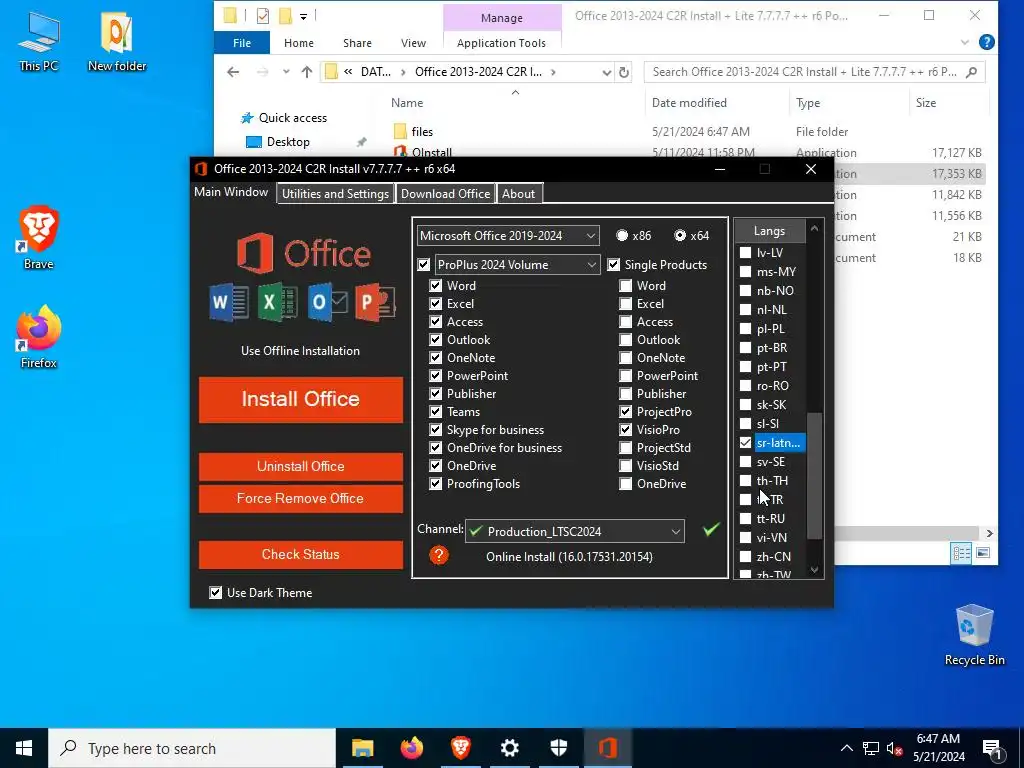Open the Microsoft Office 2019-2024 version dropdown

[x=508, y=235]
